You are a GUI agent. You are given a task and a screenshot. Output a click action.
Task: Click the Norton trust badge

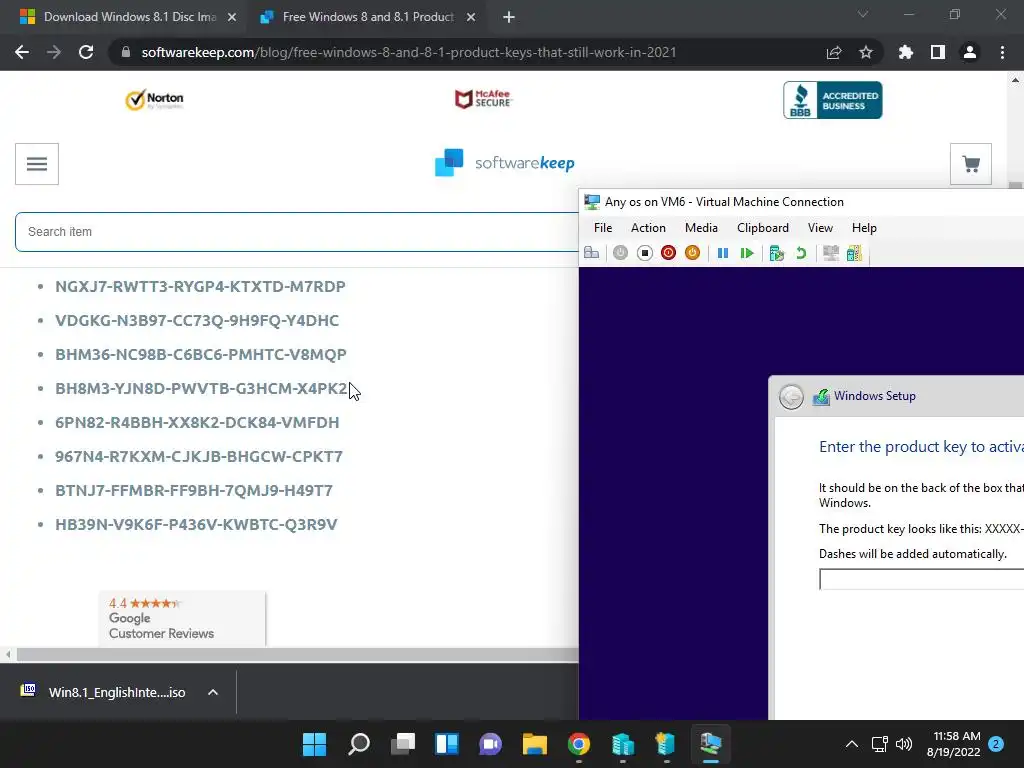click(154, 99)
